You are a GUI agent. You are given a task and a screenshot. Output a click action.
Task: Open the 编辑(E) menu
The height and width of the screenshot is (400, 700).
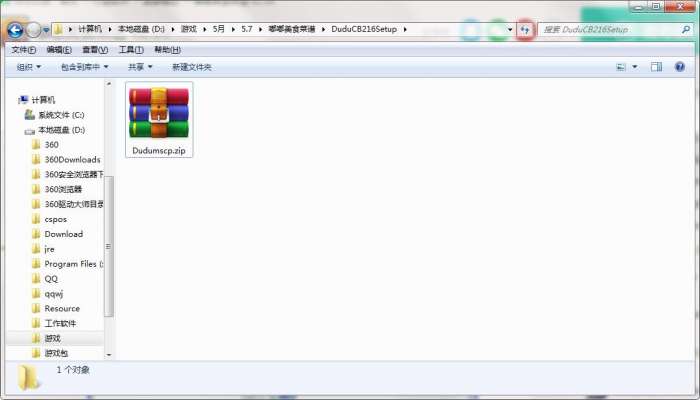click(x=59, y=50)
